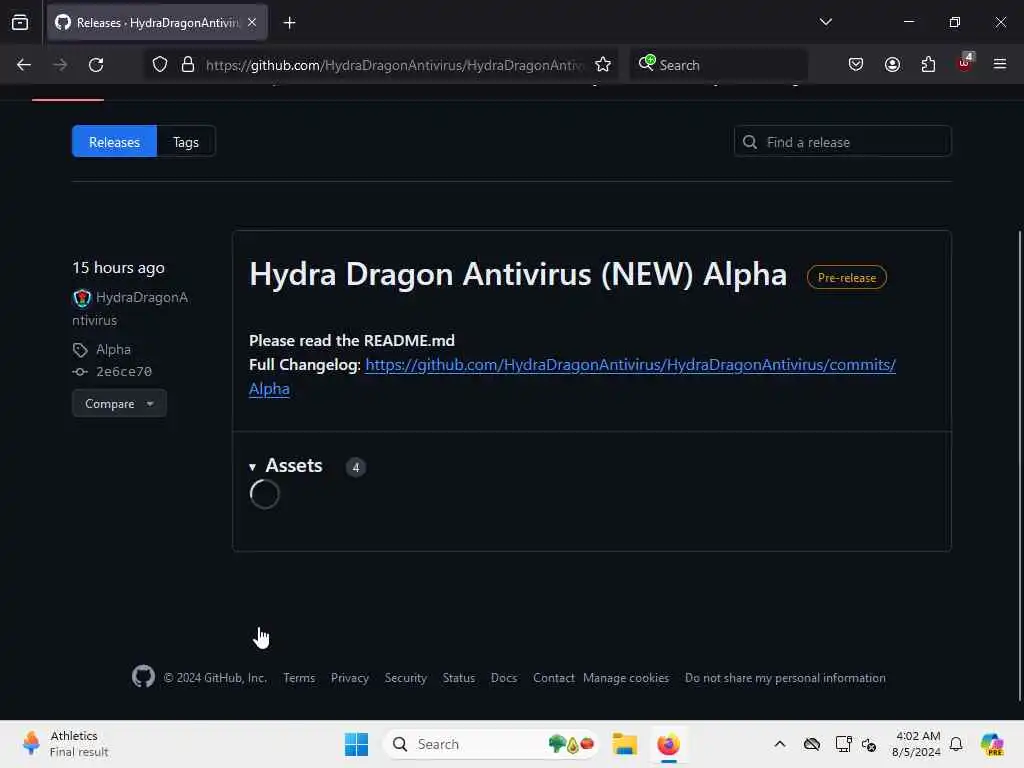Open the Athletics news widget
Viewport: 1024px width, 768px height.
[65, 744]
